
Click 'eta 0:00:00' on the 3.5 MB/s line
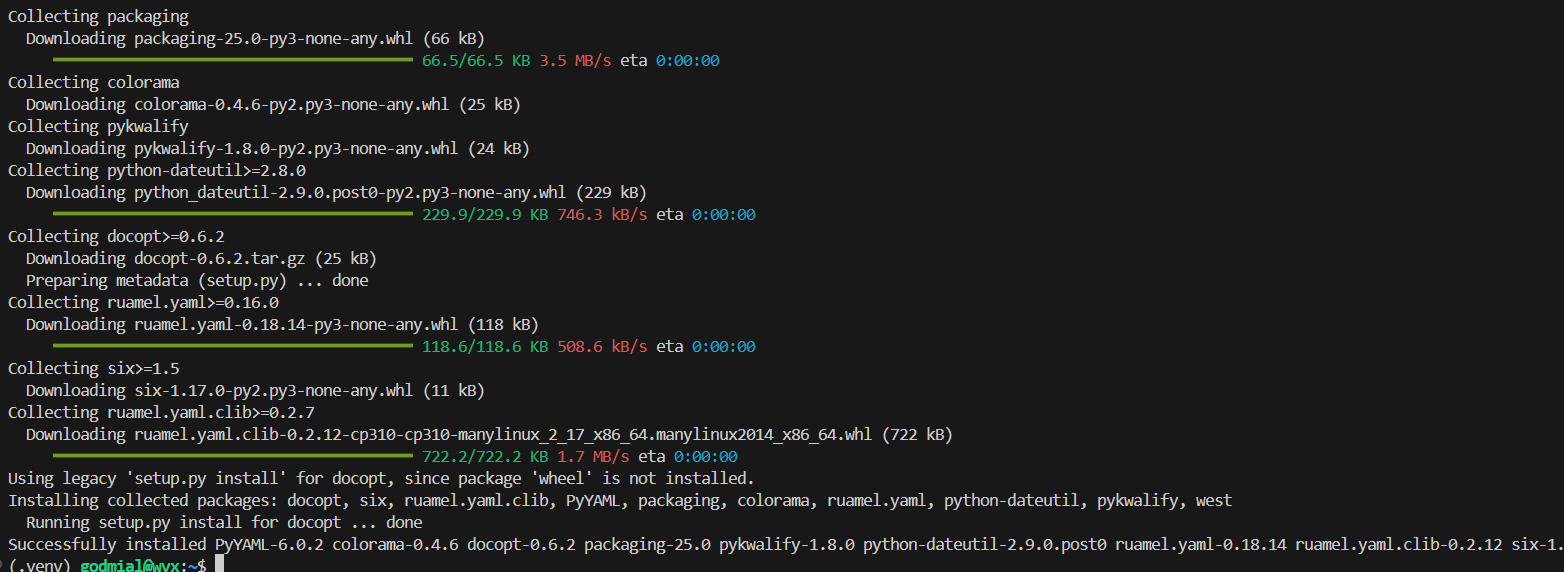coord(670,61)
